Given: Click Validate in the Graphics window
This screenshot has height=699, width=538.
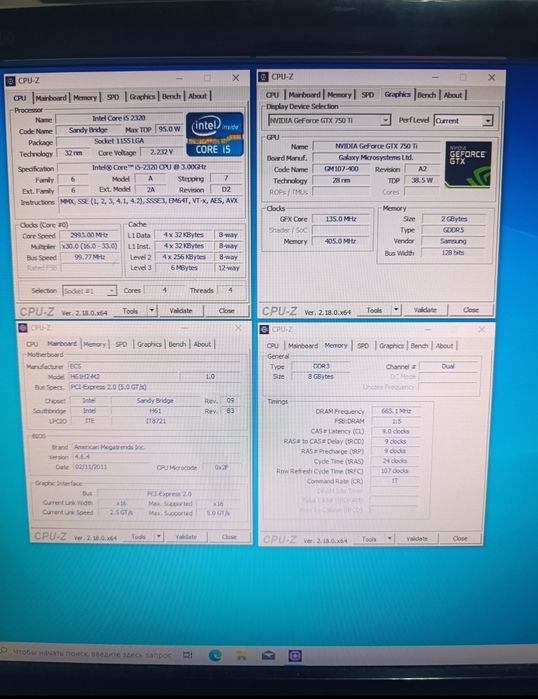Looking at the screenshot, I should [425, 309].
